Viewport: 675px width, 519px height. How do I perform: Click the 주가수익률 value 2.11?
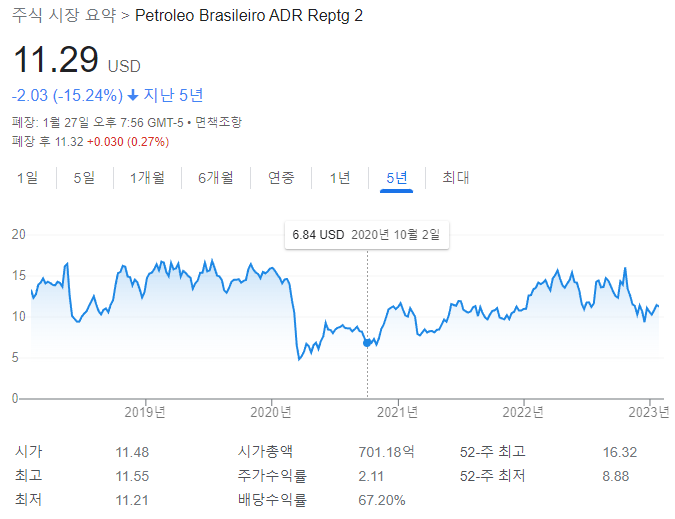371,476
